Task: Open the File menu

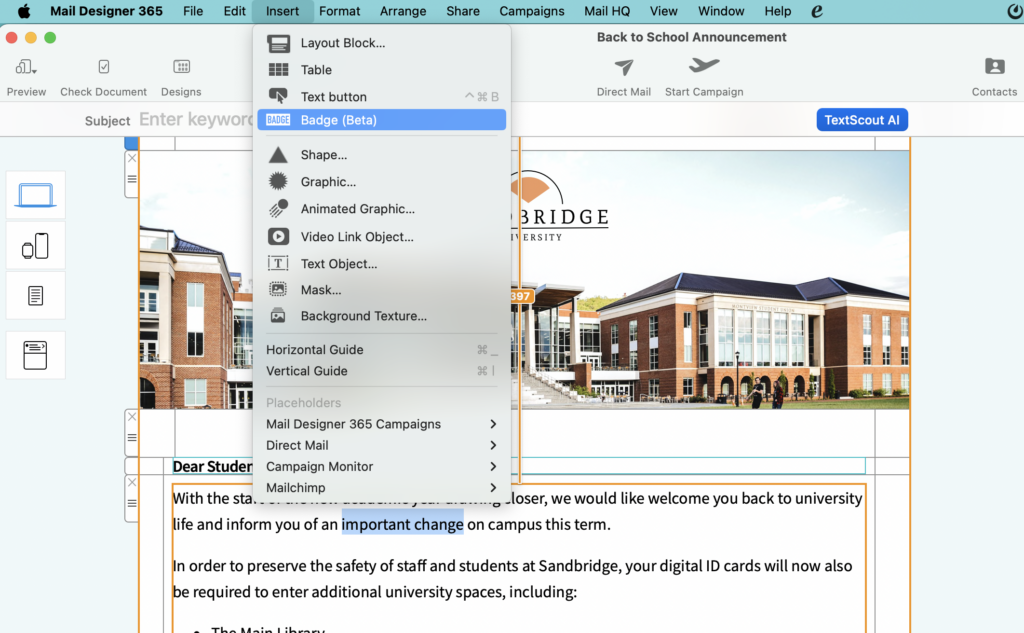Action: (193, 11)
